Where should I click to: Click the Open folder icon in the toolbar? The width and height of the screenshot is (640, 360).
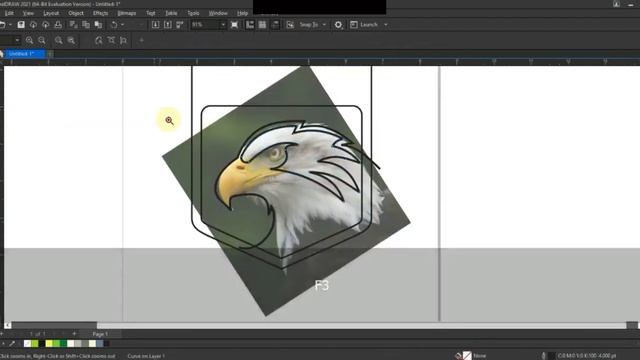click(x=2, y=25)
